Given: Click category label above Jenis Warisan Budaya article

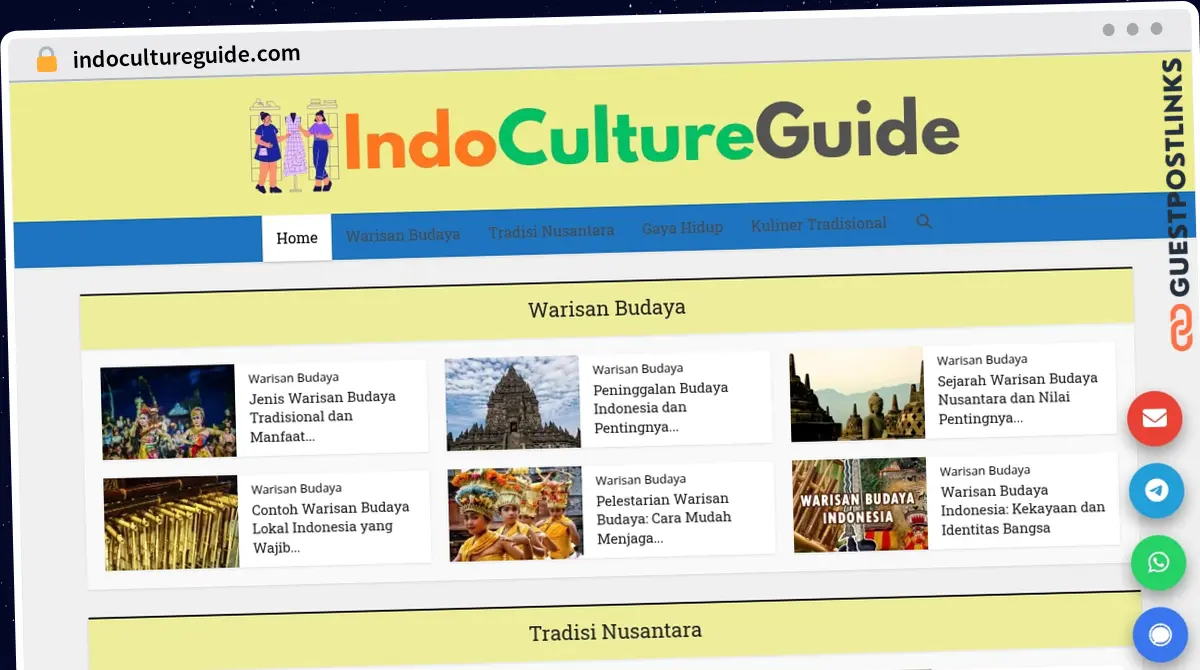Looking at the screenshot, I should coord(293,378).
